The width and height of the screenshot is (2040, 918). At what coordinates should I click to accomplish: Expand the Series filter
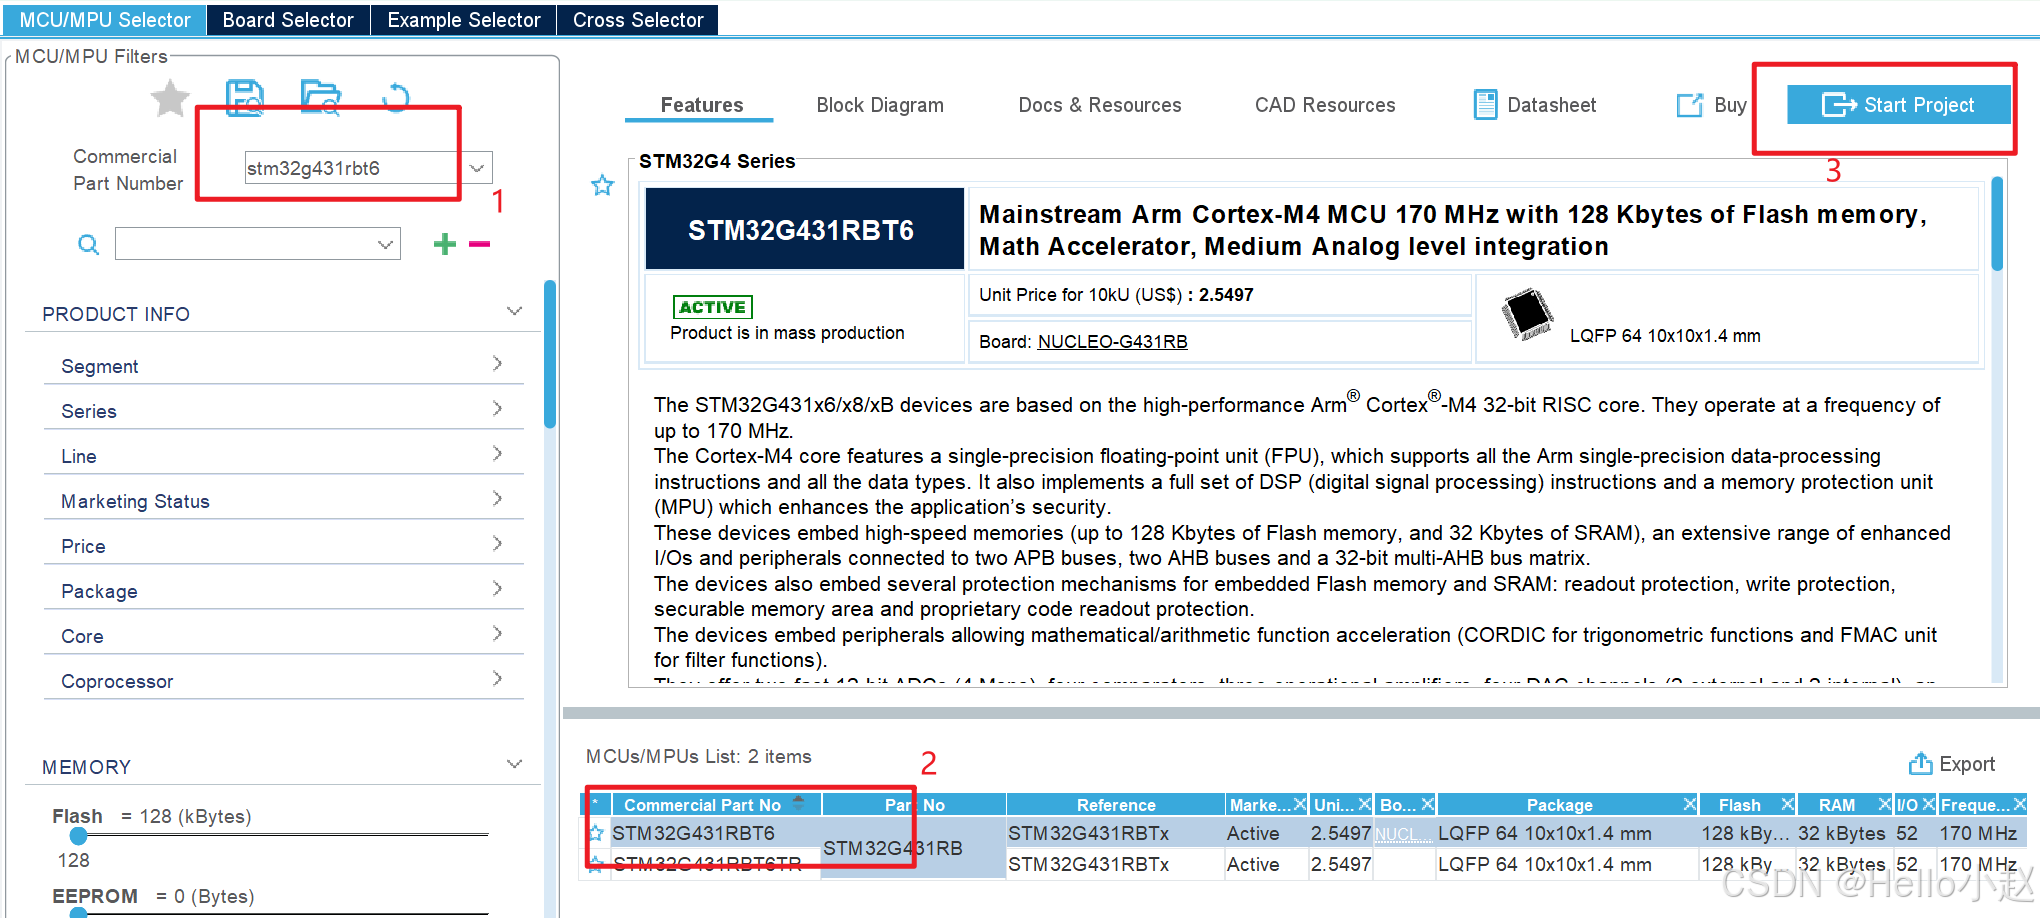click(x=497, y=409)
